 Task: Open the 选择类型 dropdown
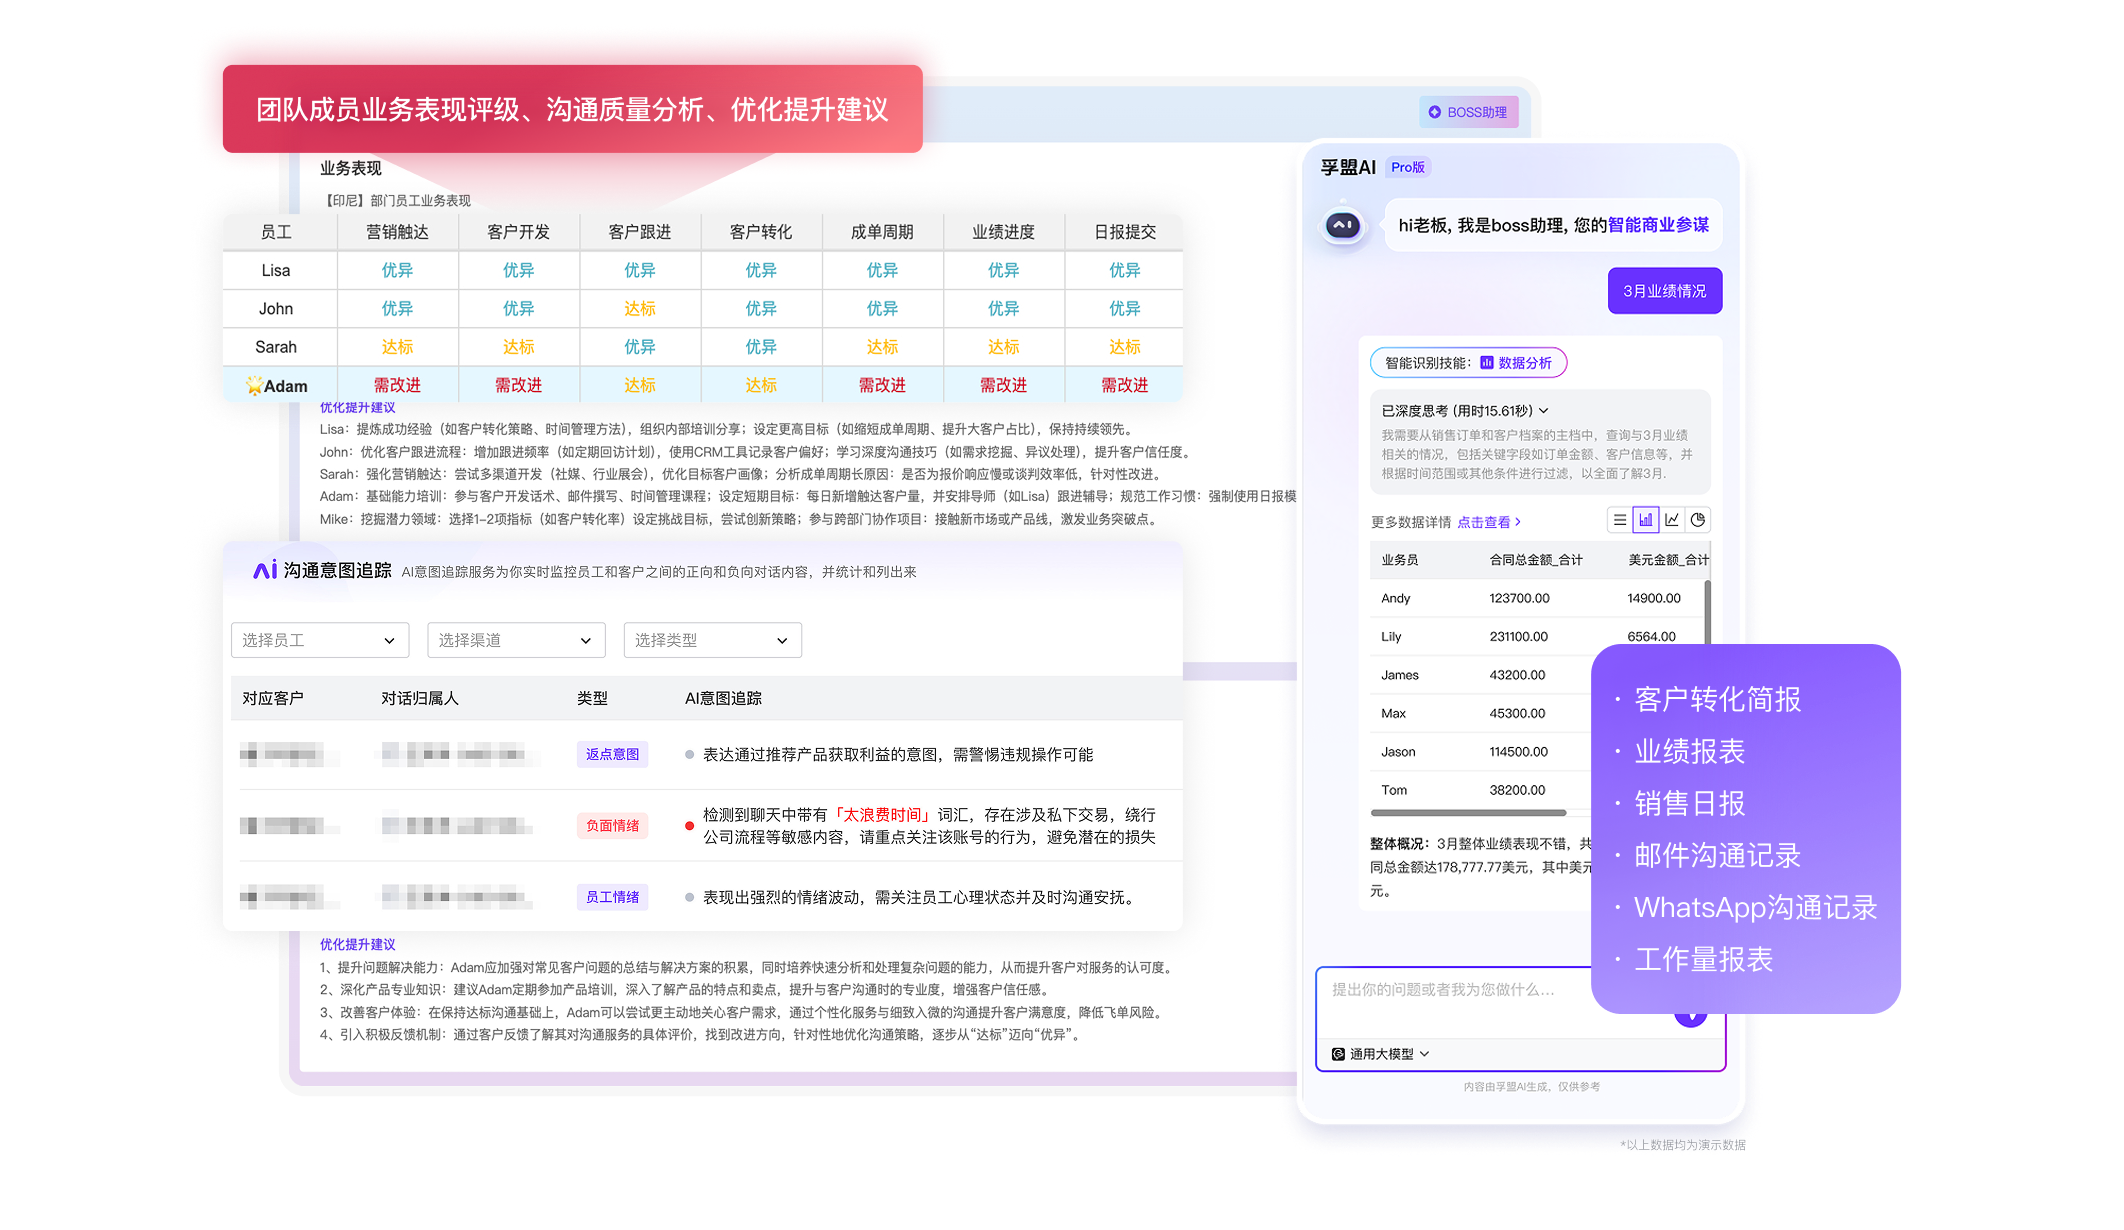point(712,640)
